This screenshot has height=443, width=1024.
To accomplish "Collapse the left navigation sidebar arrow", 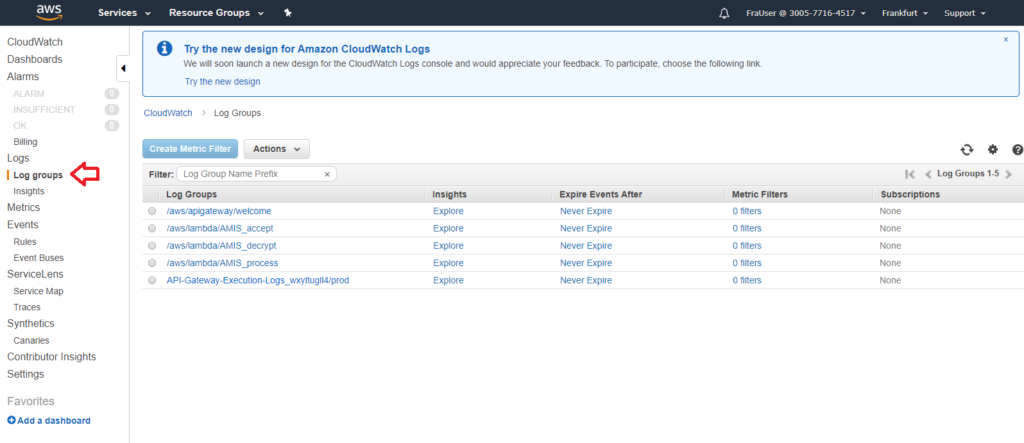I will tap(123, 69).
